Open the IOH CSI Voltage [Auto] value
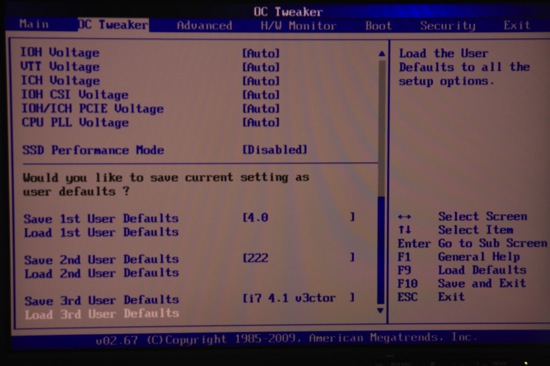Viewport: 550px width, 366px height. pos(261,95)
